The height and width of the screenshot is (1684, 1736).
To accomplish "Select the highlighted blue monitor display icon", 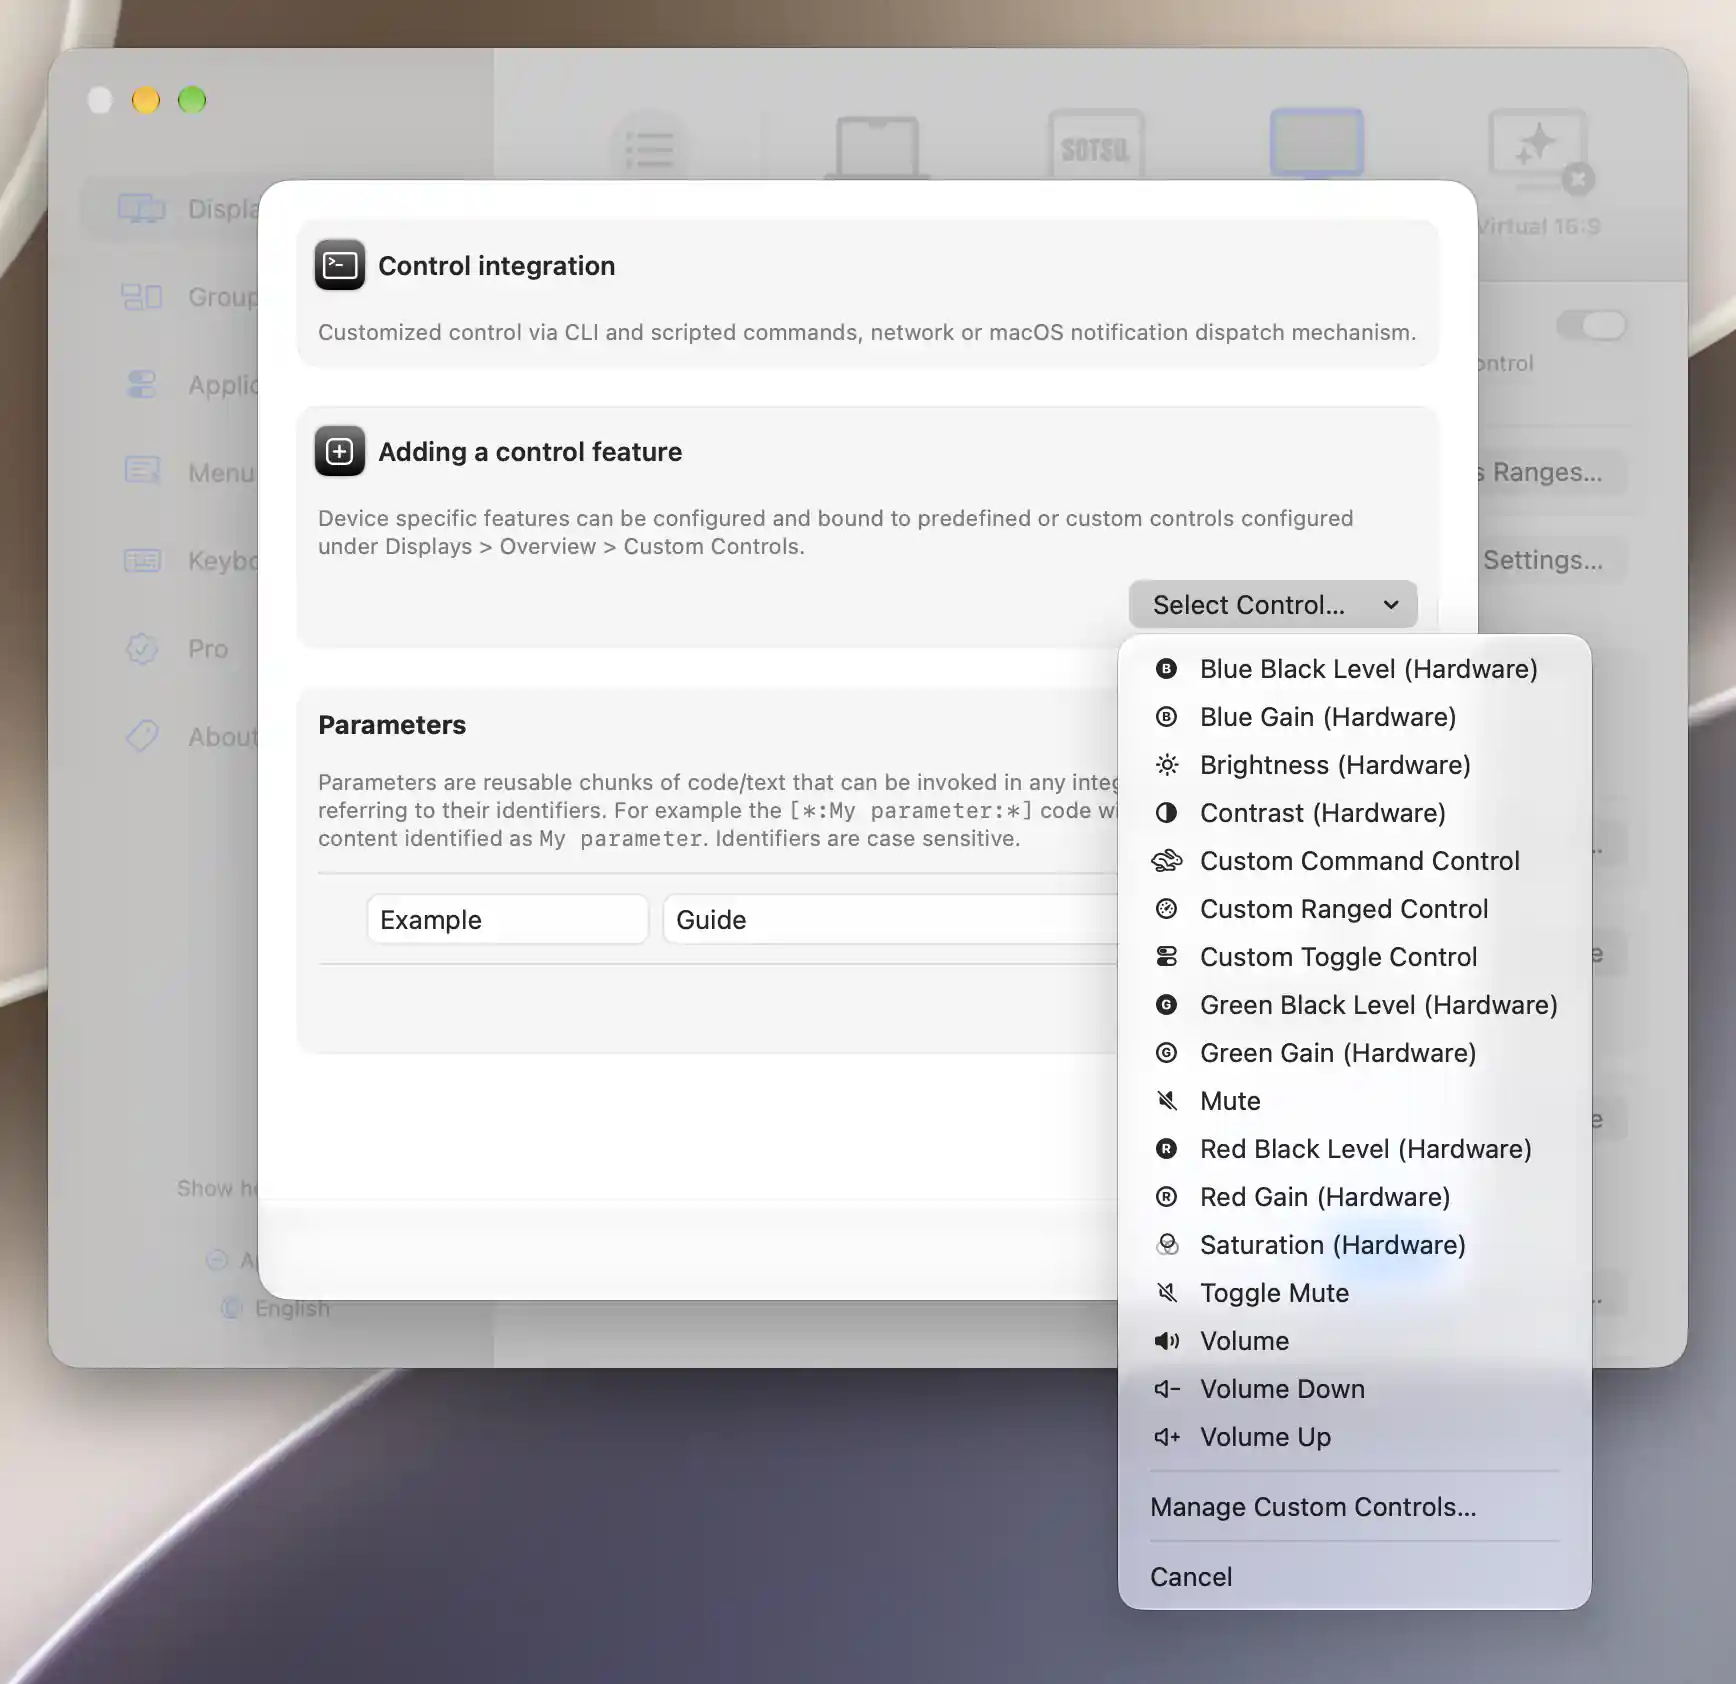I will pyautogui.click(x=1316, y=144).
